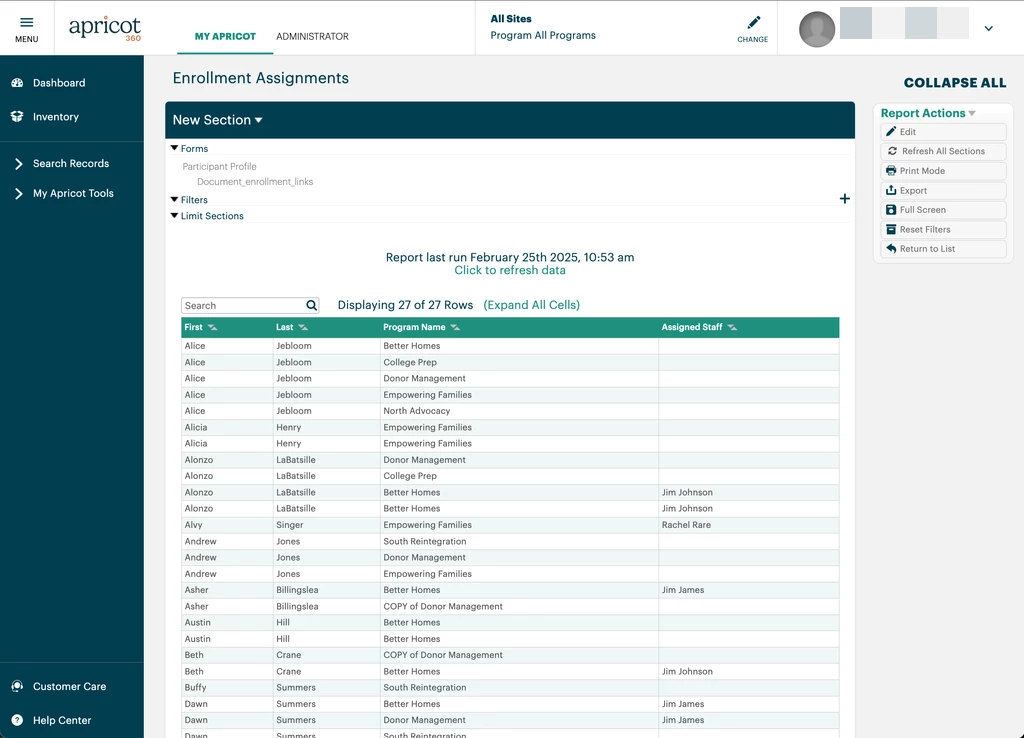Click the Return to List arrow icon
Screen dimensions: 1024x738
click(891, 249)
